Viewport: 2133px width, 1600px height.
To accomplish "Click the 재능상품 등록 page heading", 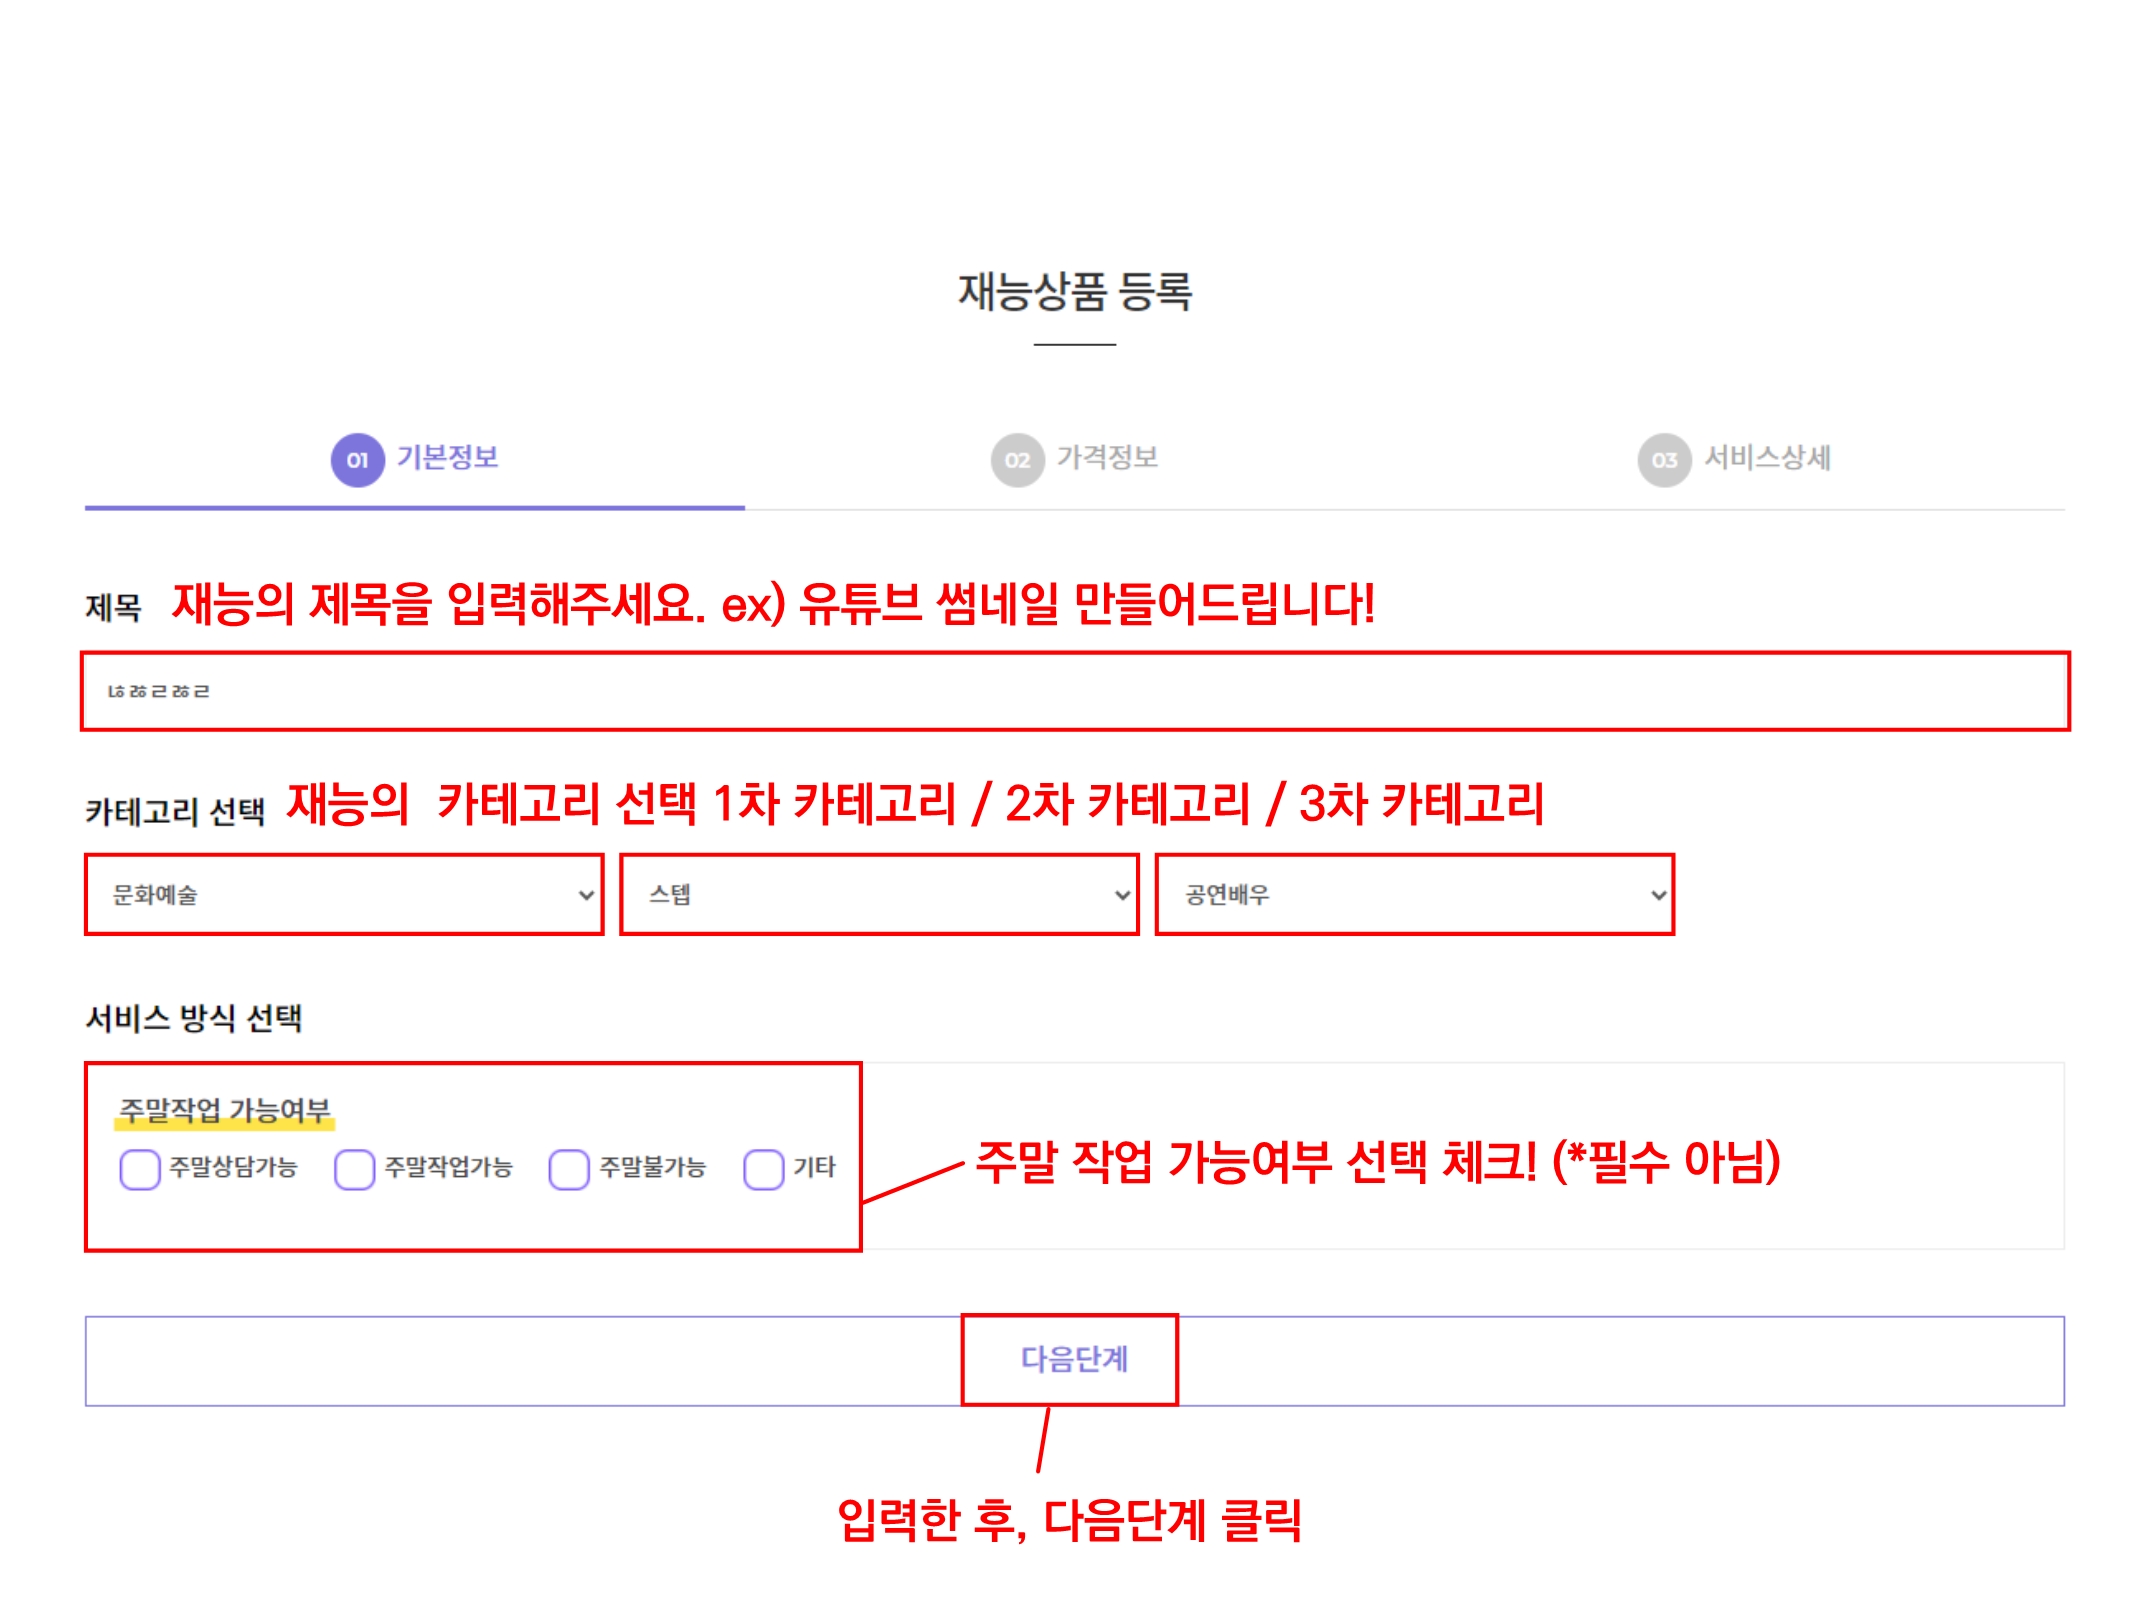I will click(x=1075, y=291).
